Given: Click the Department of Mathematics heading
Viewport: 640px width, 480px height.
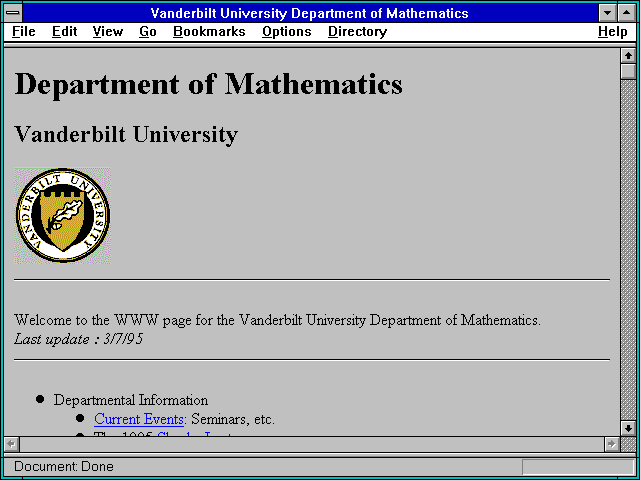Looking at the screenshot, I should [209, 85].
